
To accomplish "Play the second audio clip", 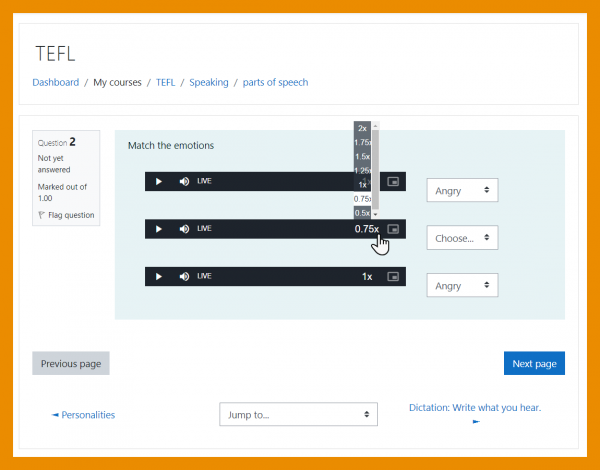I will [159, 229].
